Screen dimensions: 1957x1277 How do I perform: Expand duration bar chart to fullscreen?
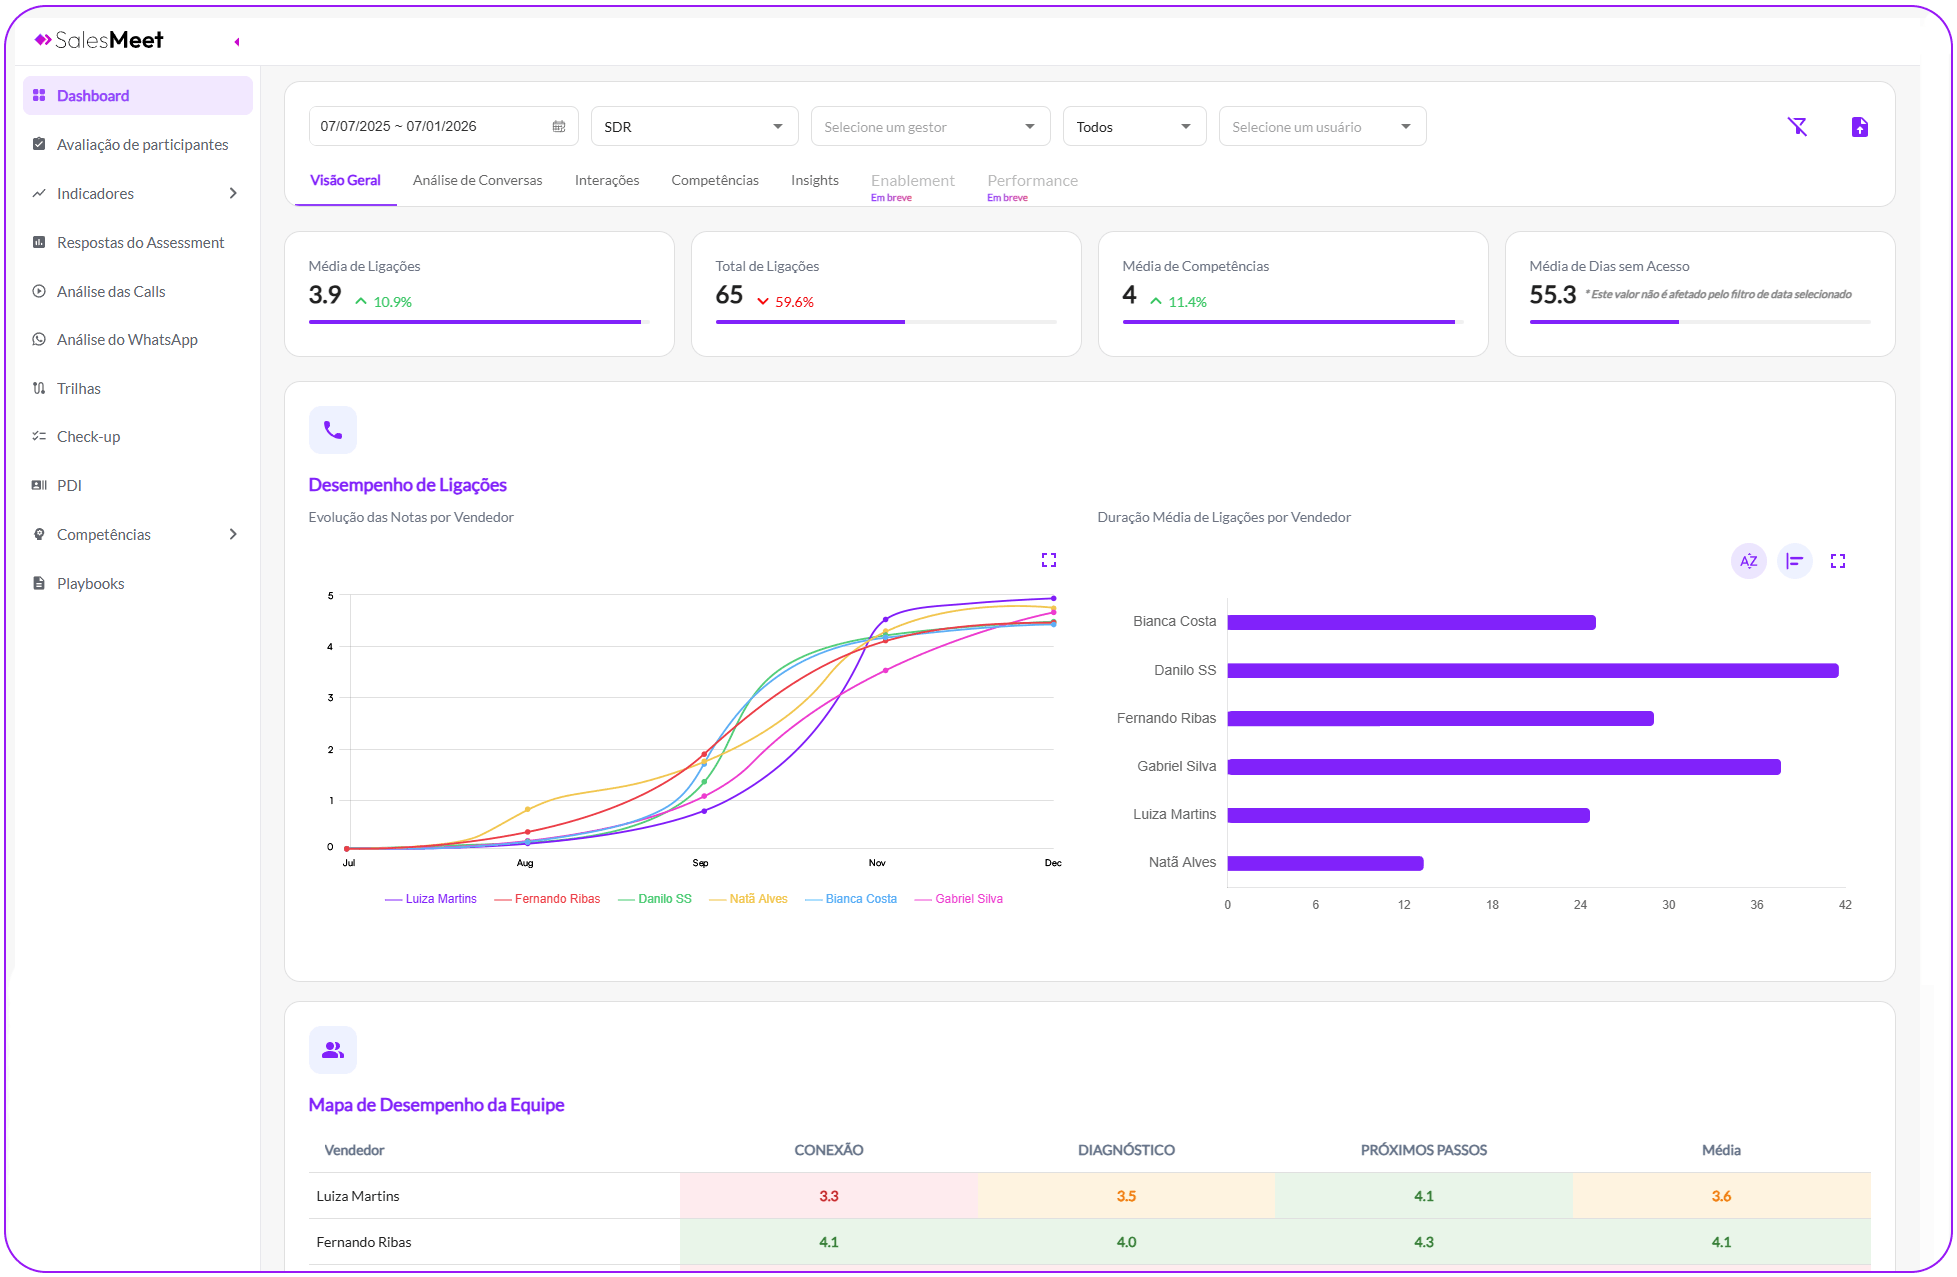pos(1837,561)
